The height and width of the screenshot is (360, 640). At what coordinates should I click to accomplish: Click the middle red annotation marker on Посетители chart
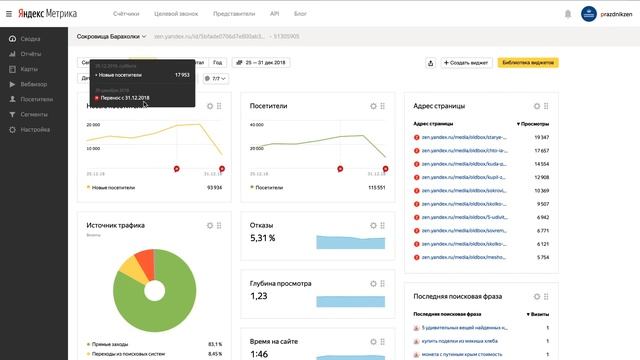[340, 169]
